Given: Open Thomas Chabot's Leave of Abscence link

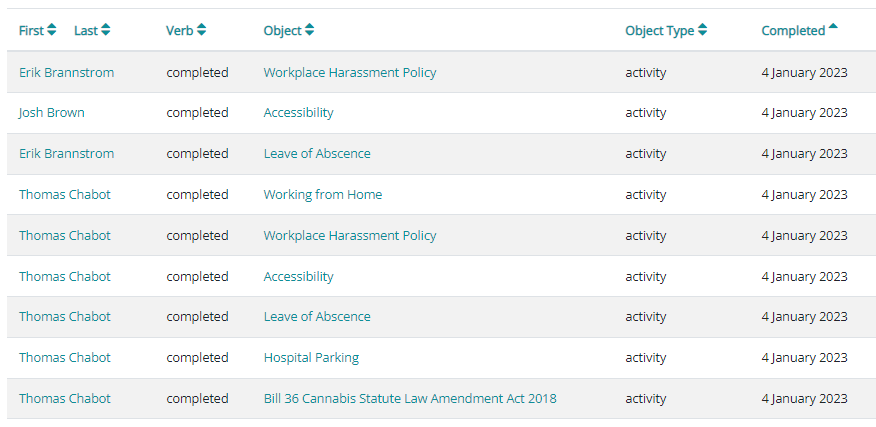Looking at the screenshot, I should click(x=317, y=317).
